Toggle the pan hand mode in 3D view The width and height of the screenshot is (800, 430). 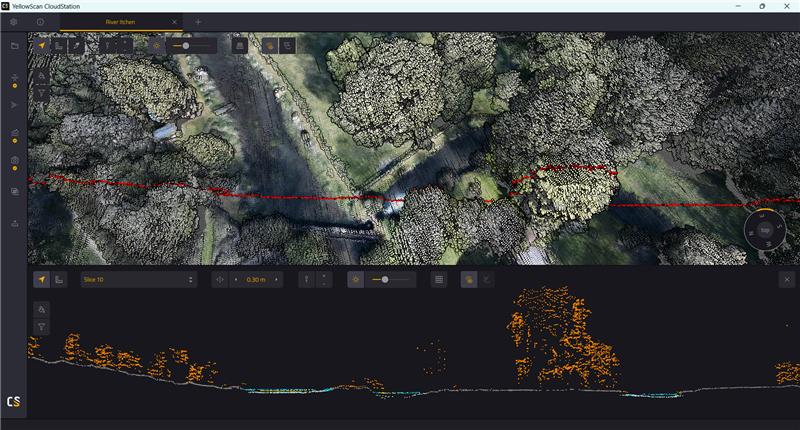coord(270,46)
